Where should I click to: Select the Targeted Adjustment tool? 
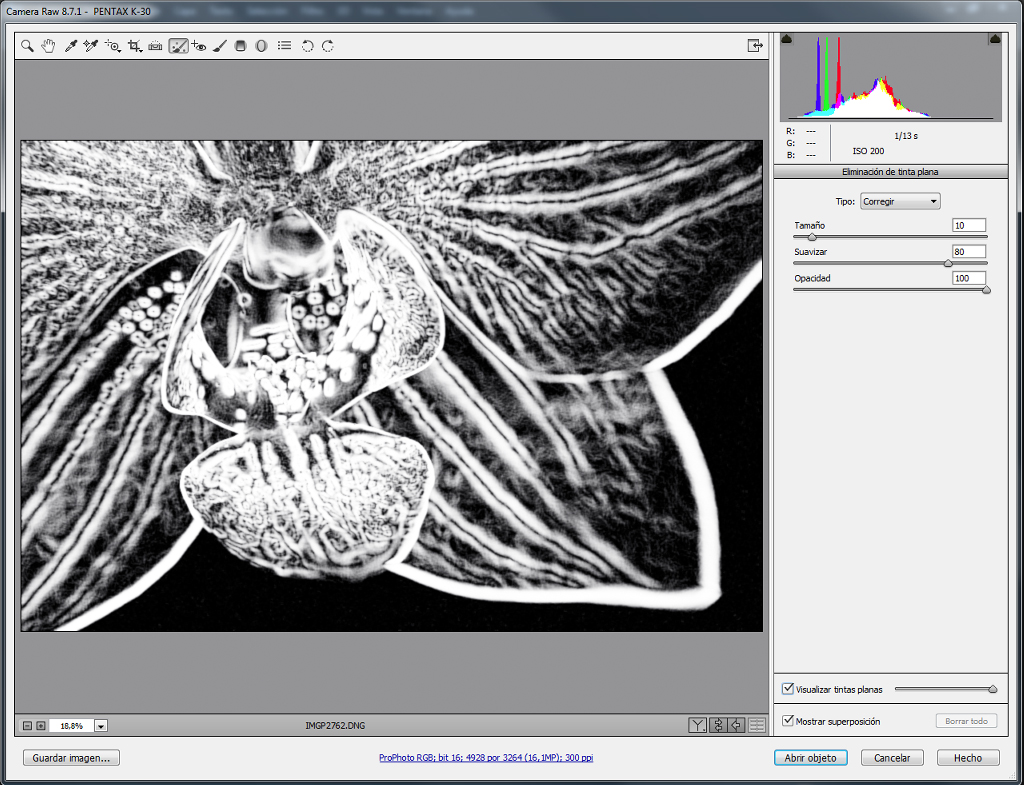[x=112, y=46]
